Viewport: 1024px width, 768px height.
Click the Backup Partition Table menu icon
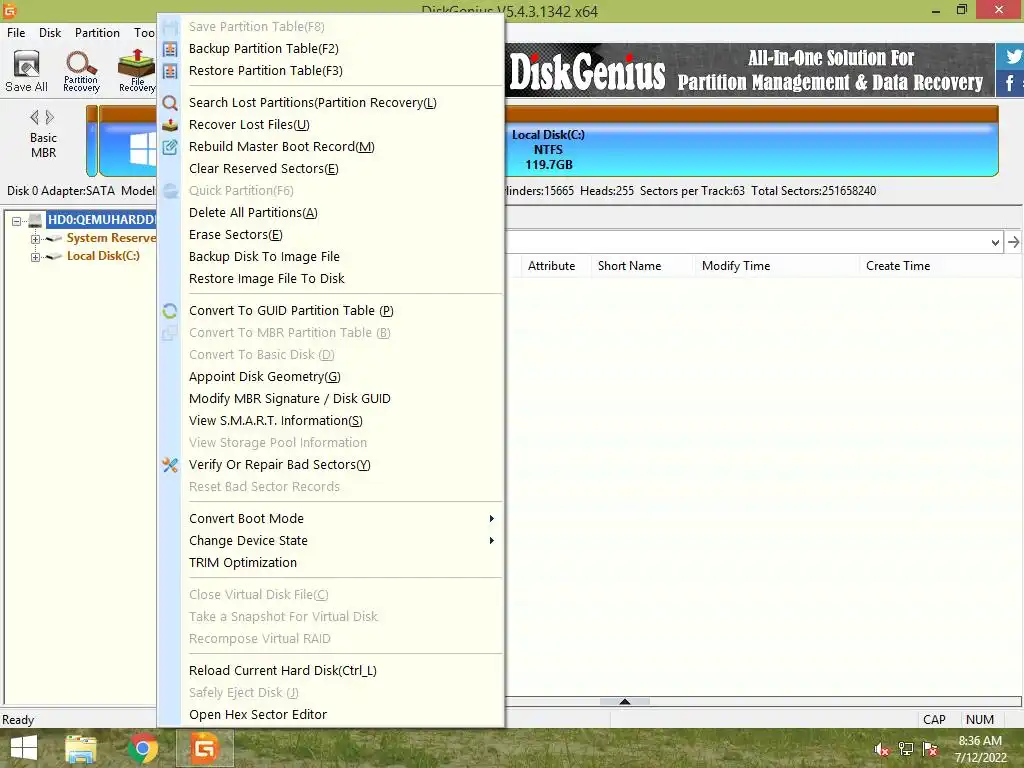click(x=170, y=49)
